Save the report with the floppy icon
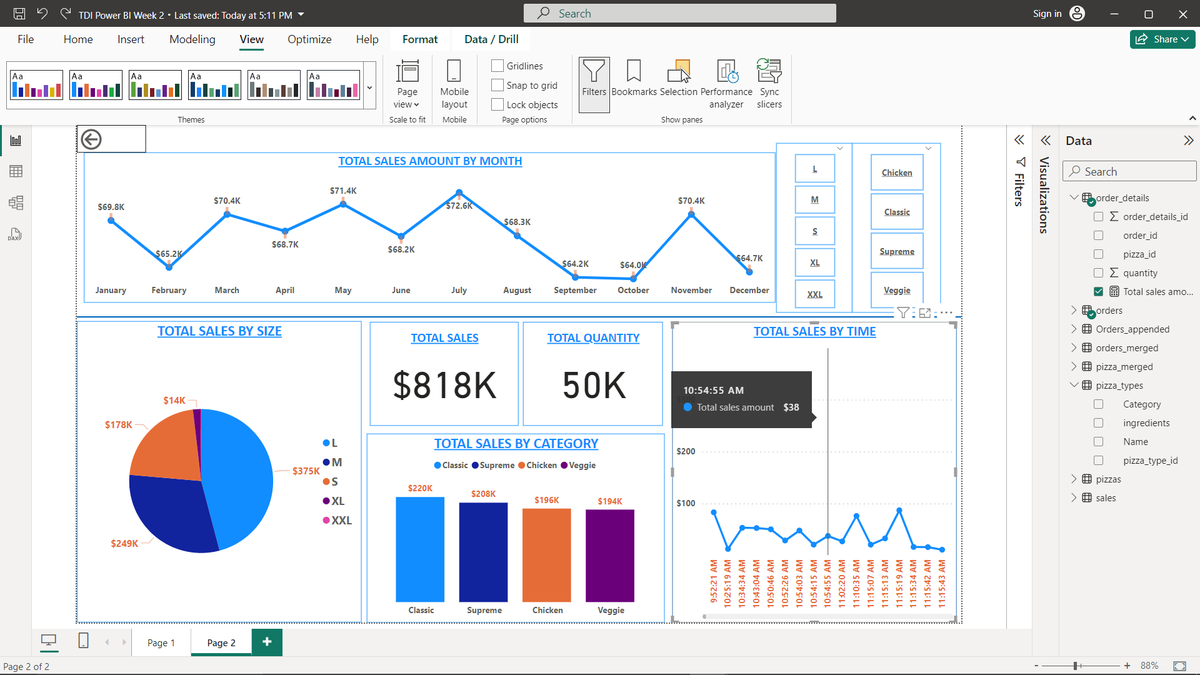 (x=18, y=14)
